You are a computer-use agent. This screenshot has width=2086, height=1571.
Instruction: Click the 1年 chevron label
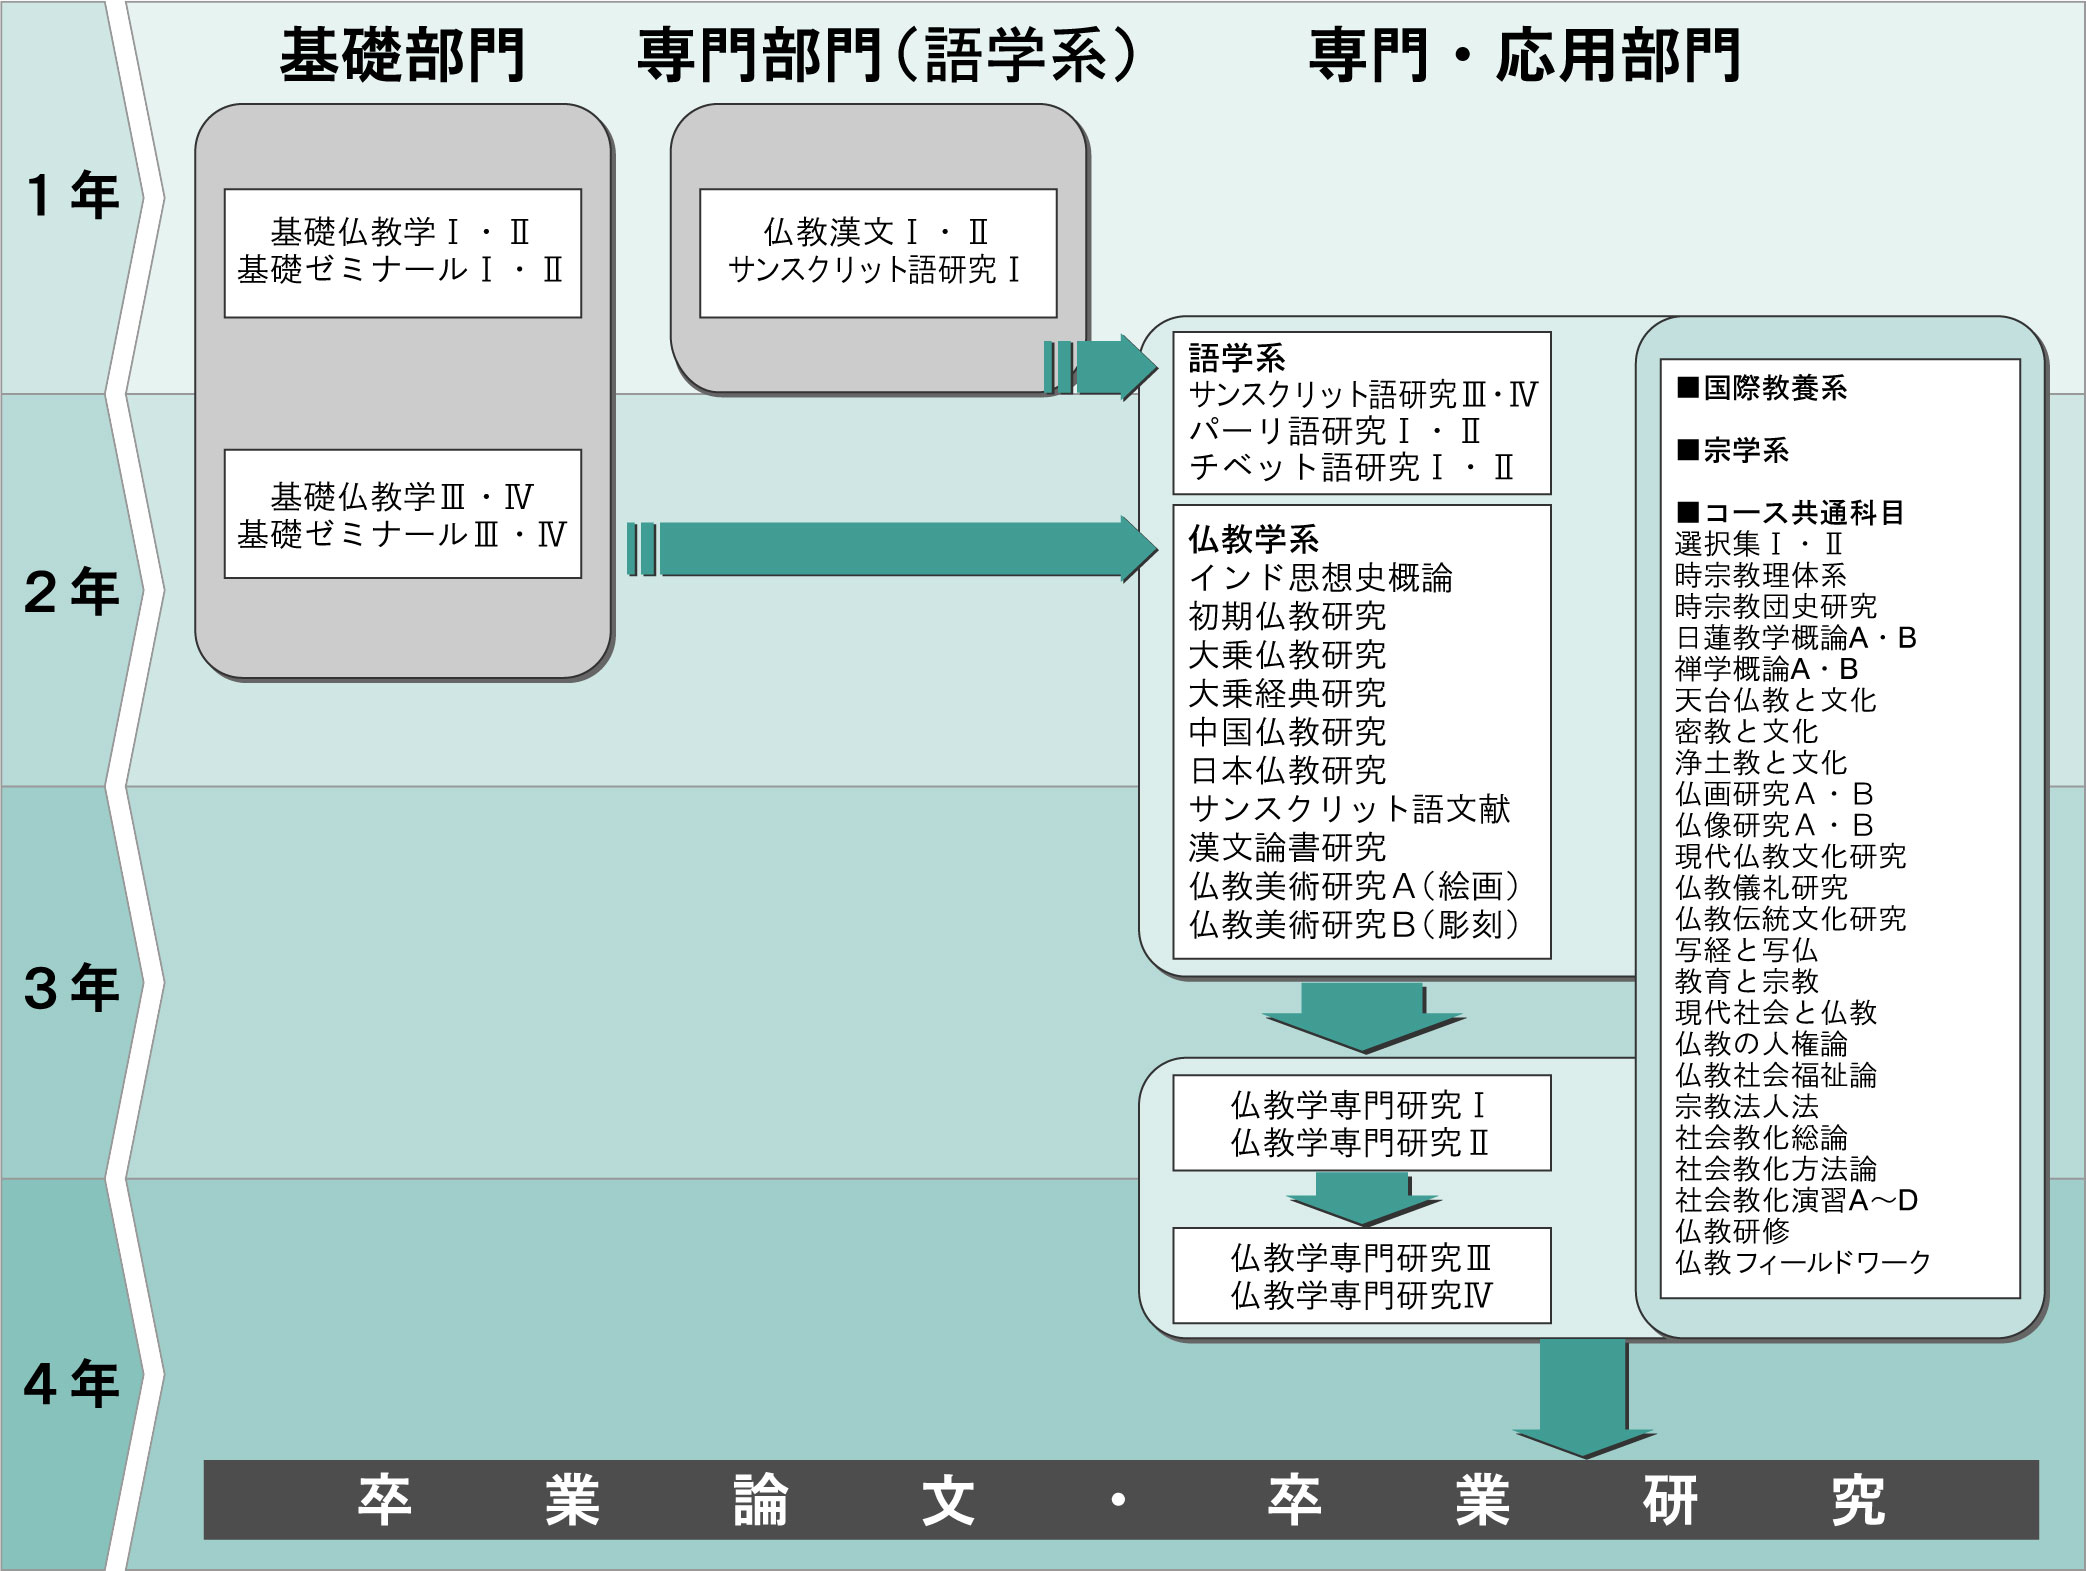72,196
